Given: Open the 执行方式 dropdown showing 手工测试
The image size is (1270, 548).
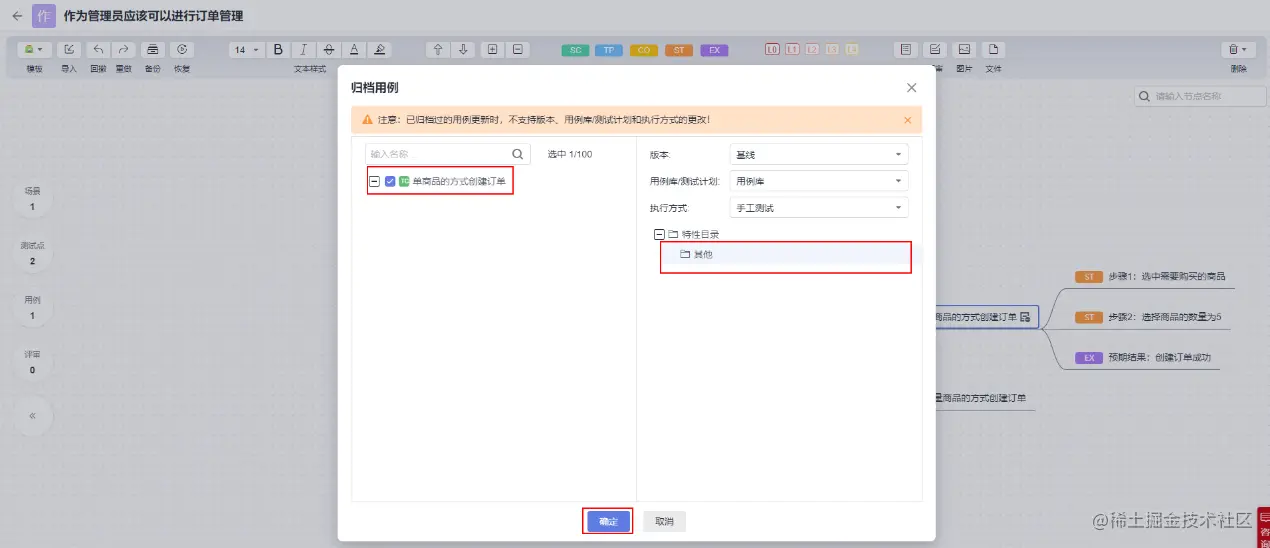Looking at the screenshot, I should (819, 207).
